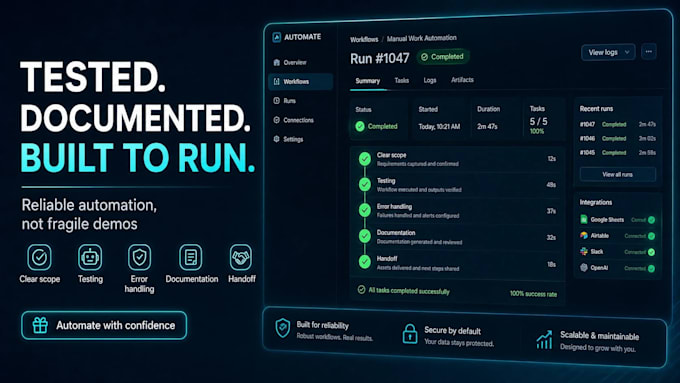Click Airtable connected status check
This screenshot has height=383, width=680.
pos(651,236)
